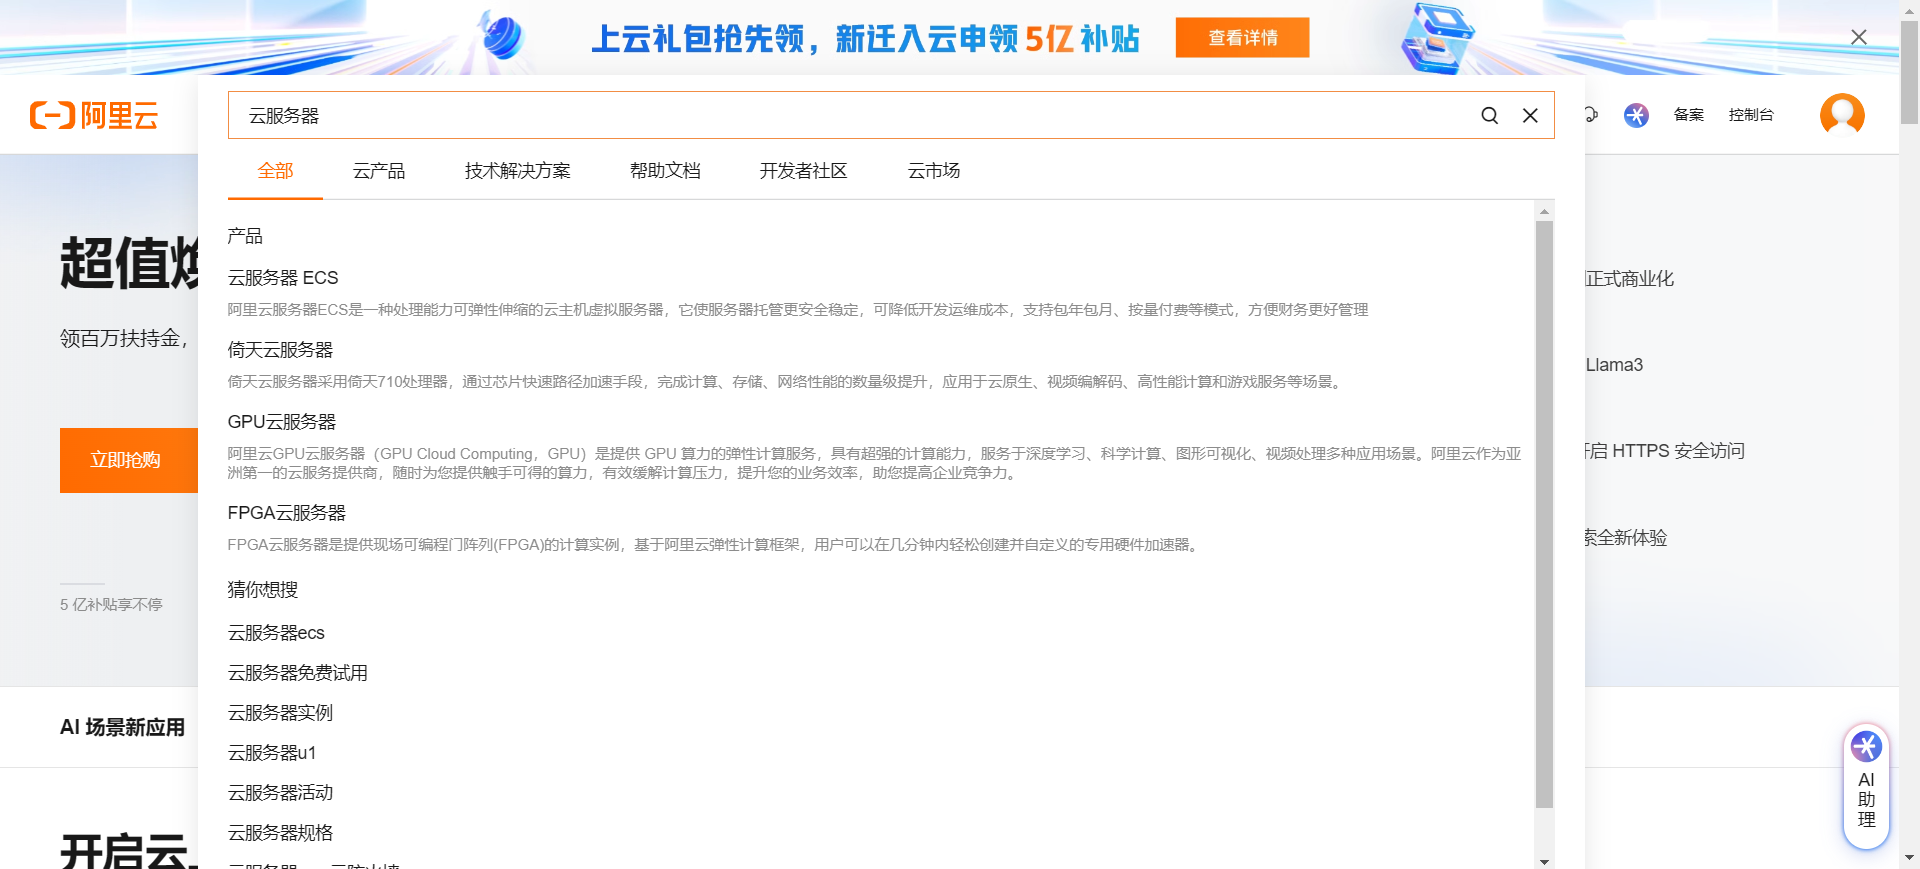Choose the 云服务器免费试用 suggestion
Screen dimensions: 1920x869
click(298, 673)
